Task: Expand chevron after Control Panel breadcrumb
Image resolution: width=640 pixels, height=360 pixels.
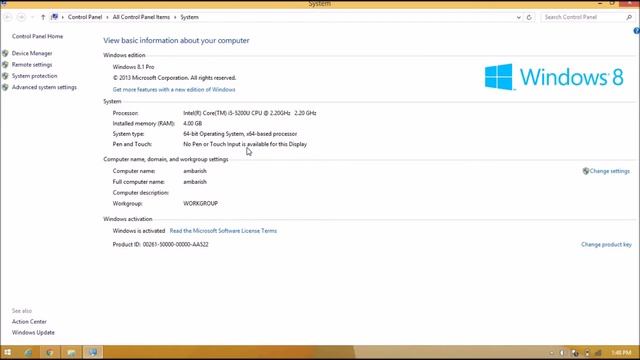Action: tap(108, 17)
